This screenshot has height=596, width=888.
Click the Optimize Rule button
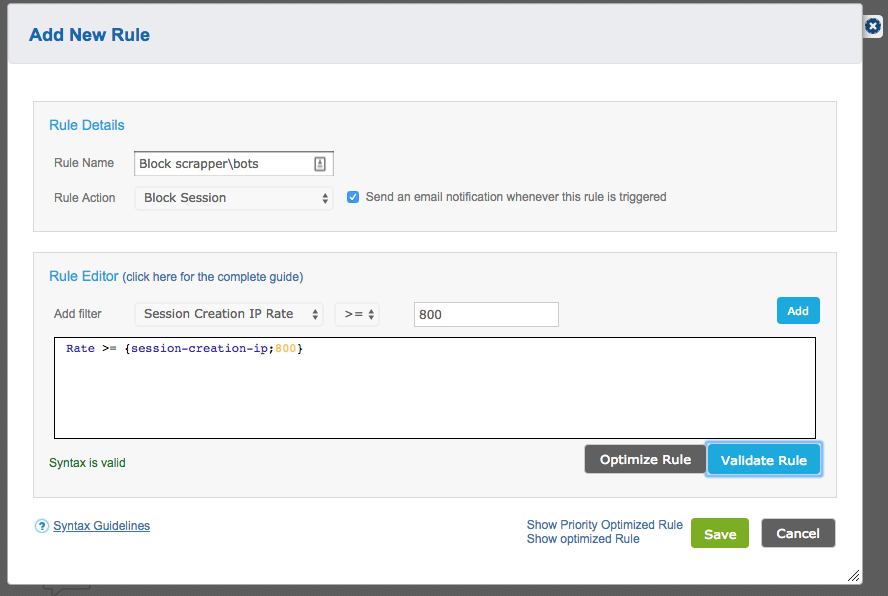coord(645,459)
